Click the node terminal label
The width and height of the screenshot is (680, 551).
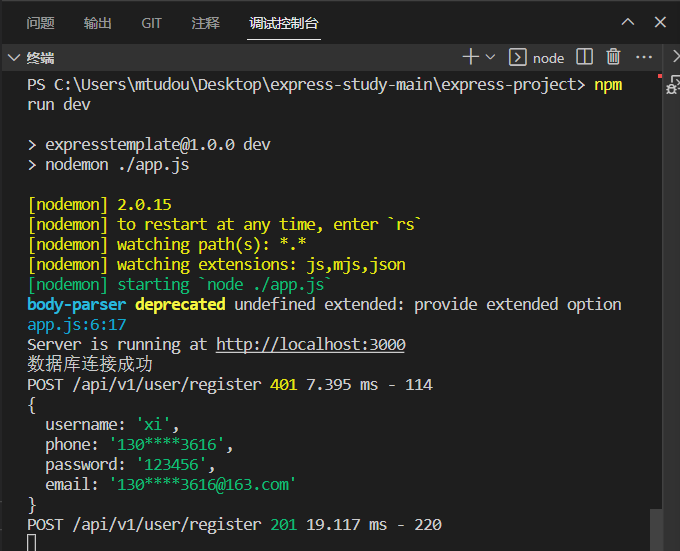(548, 58)
